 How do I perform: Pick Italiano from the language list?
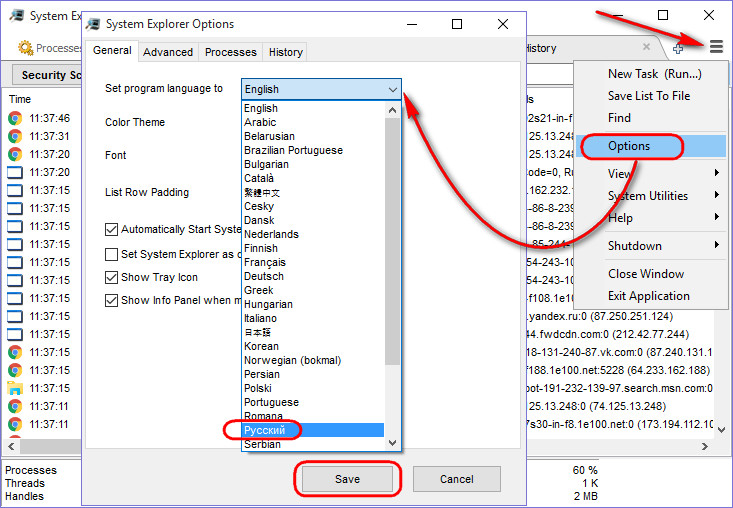[x=313, y=318]
